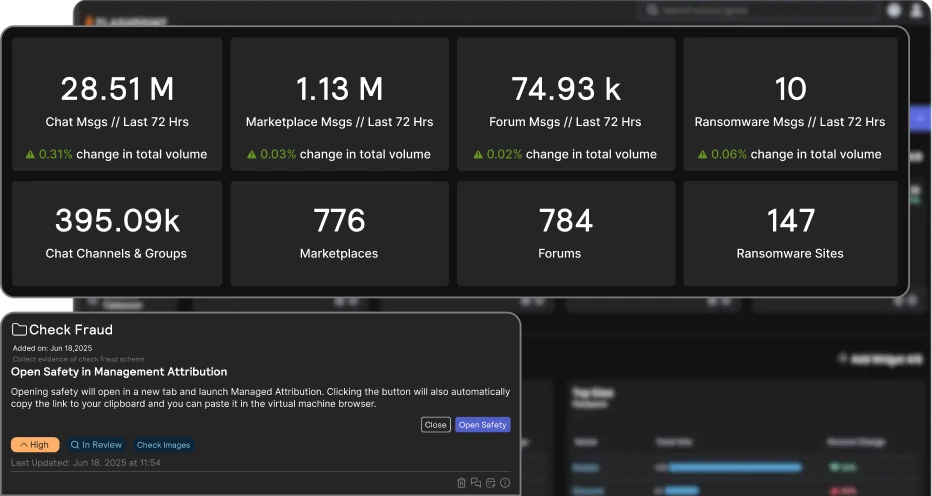Click the info icon in the Check Fraud card

click(x=505, y=483)
